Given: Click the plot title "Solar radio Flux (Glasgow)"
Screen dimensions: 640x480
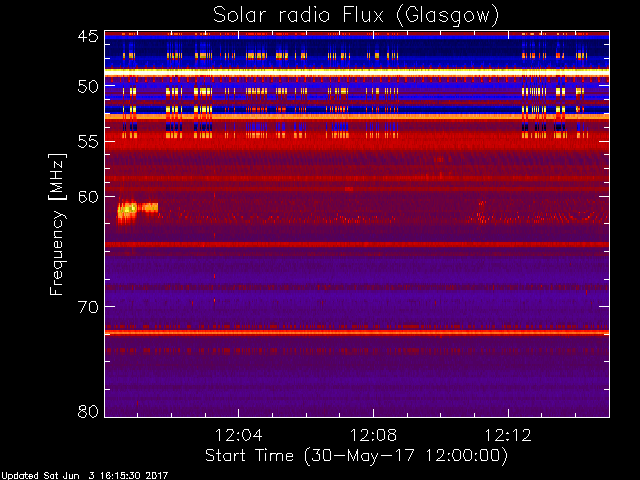Looking at the screenshot, I should (x=356, y=16).
